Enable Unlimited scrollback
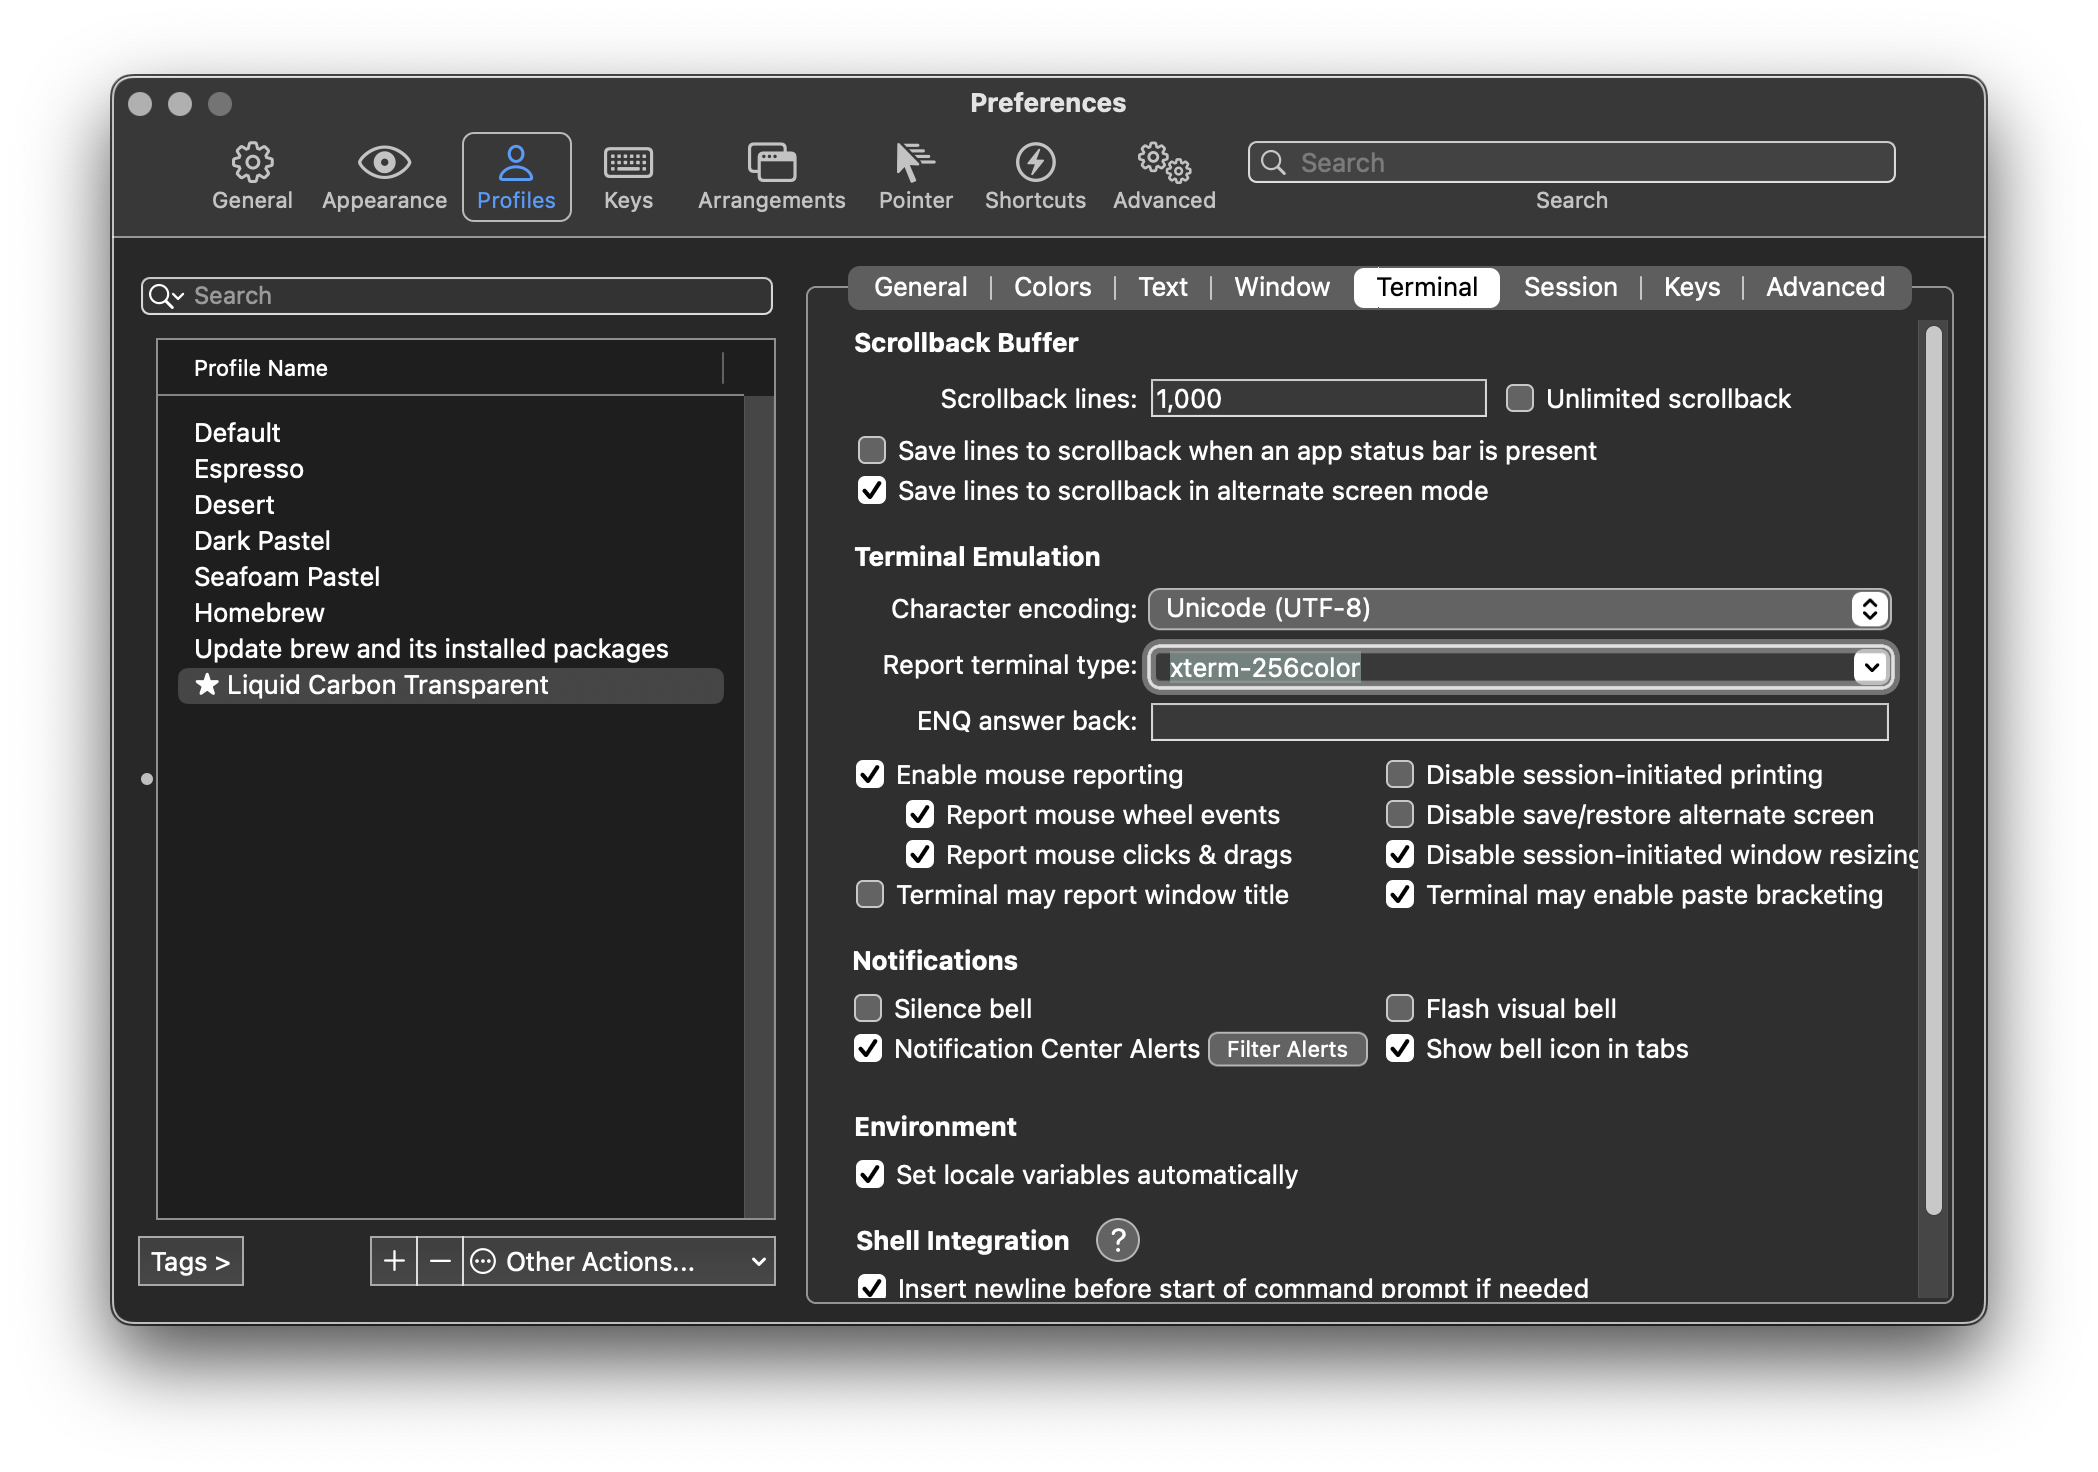This screenshot has width=2098, height=1472. (x=1519, y=398)
